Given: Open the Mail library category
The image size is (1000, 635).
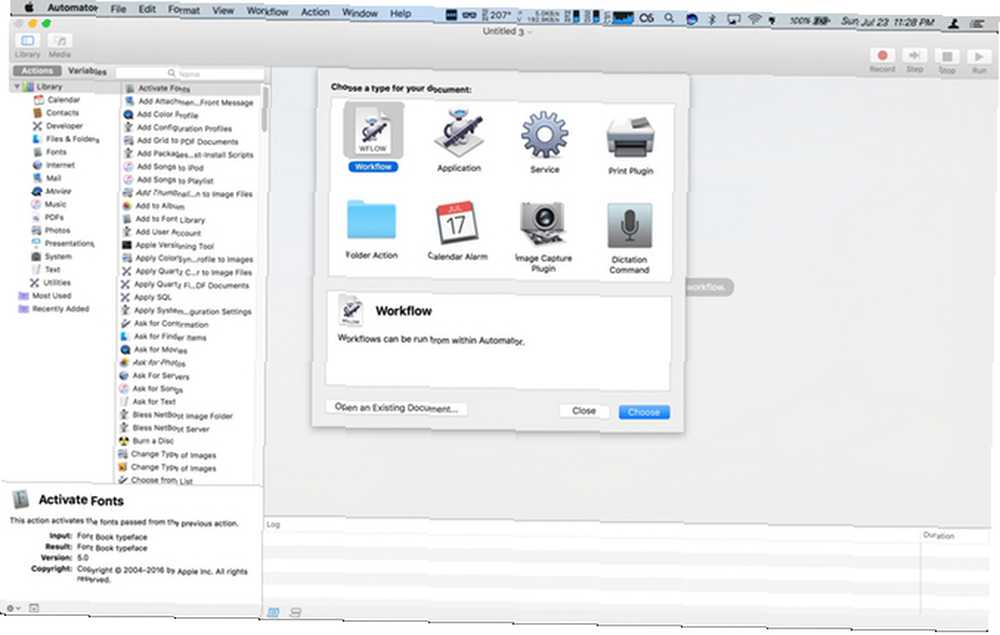Looking at the screenshot, I should (54, 178).
